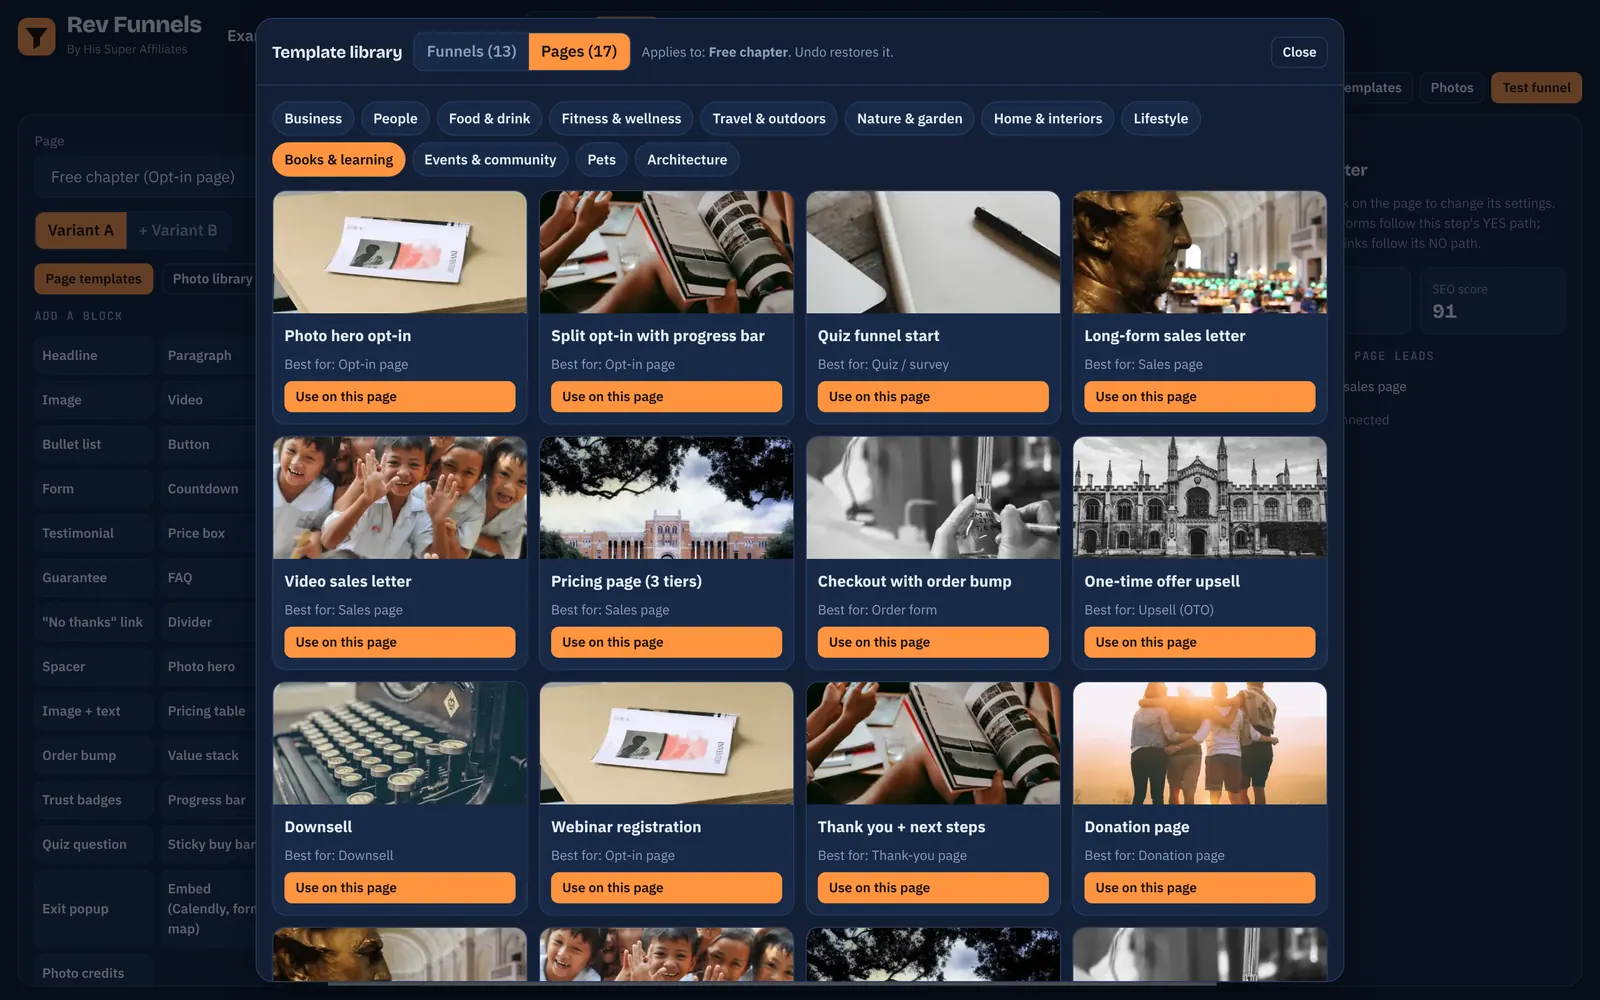The height and width of the screenshot is (1000, 1600).
Task: Filter by Events & community
Action: [x=490, y=160]
